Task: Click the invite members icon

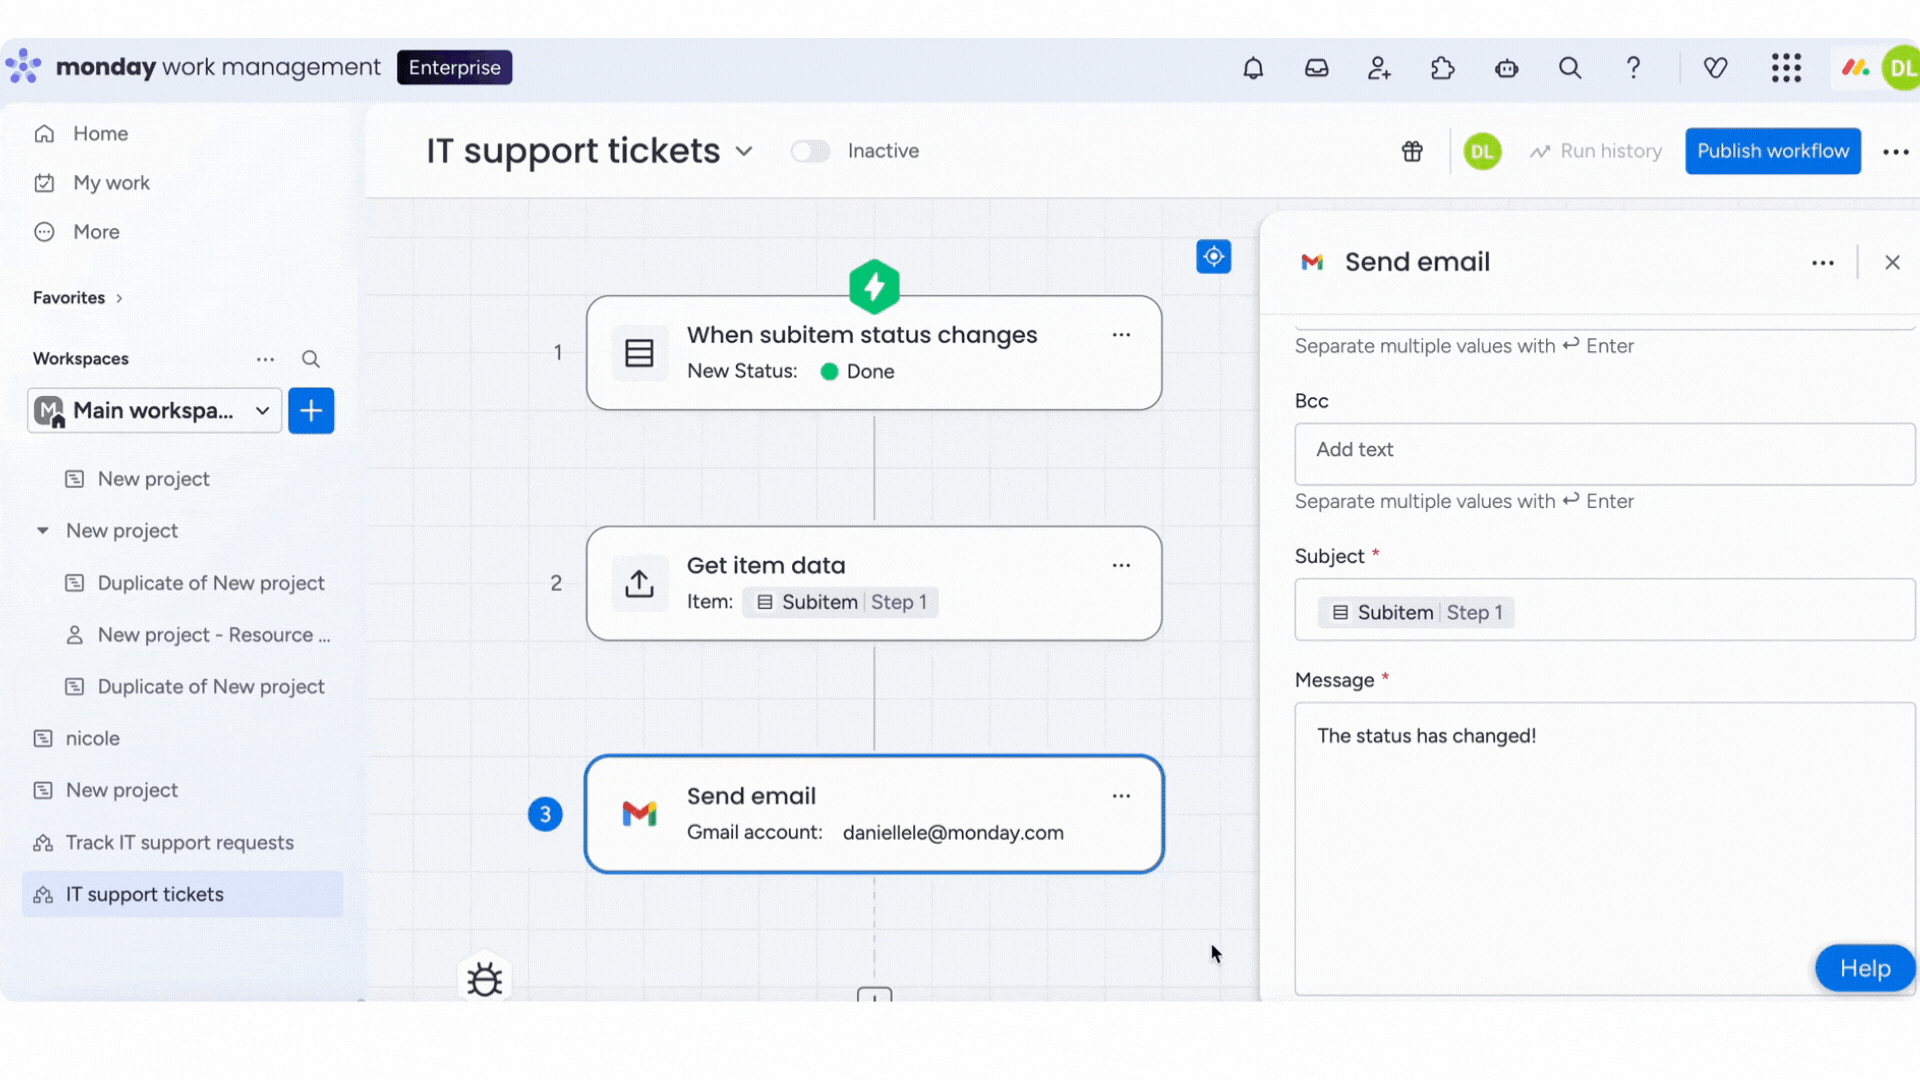Action: tap(1379, 68)
